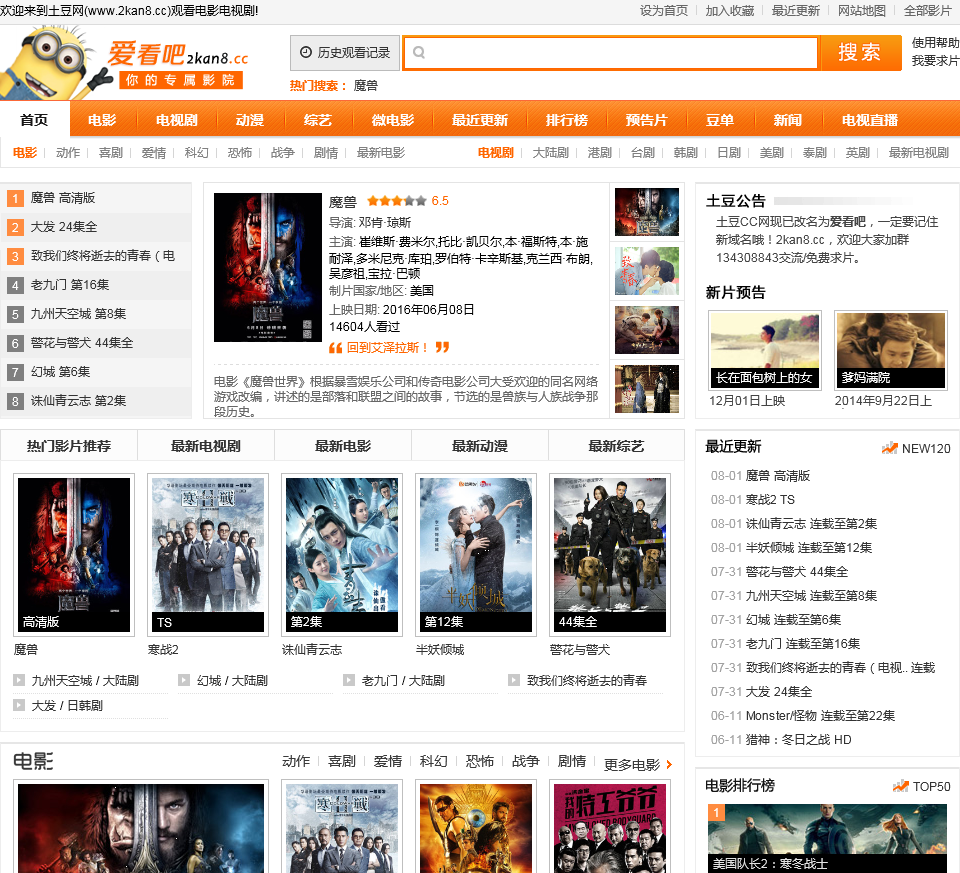Switch to 最新综艺 section tab
960x873 pixels.
(x=617, y=446)
